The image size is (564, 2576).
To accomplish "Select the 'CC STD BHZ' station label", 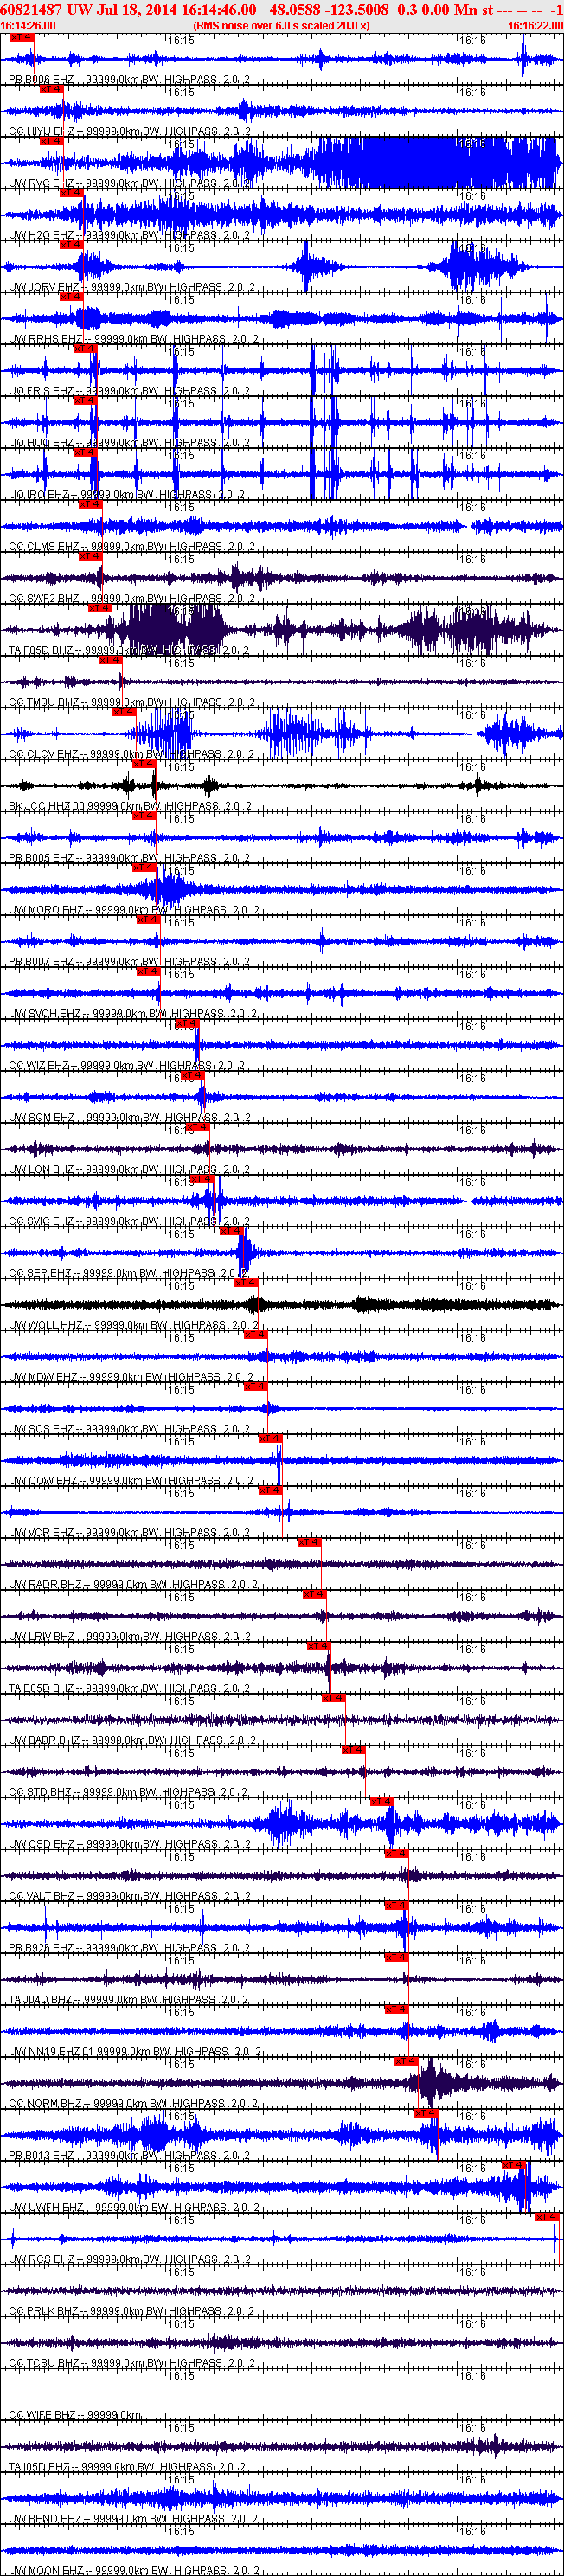I will 39,1793.
